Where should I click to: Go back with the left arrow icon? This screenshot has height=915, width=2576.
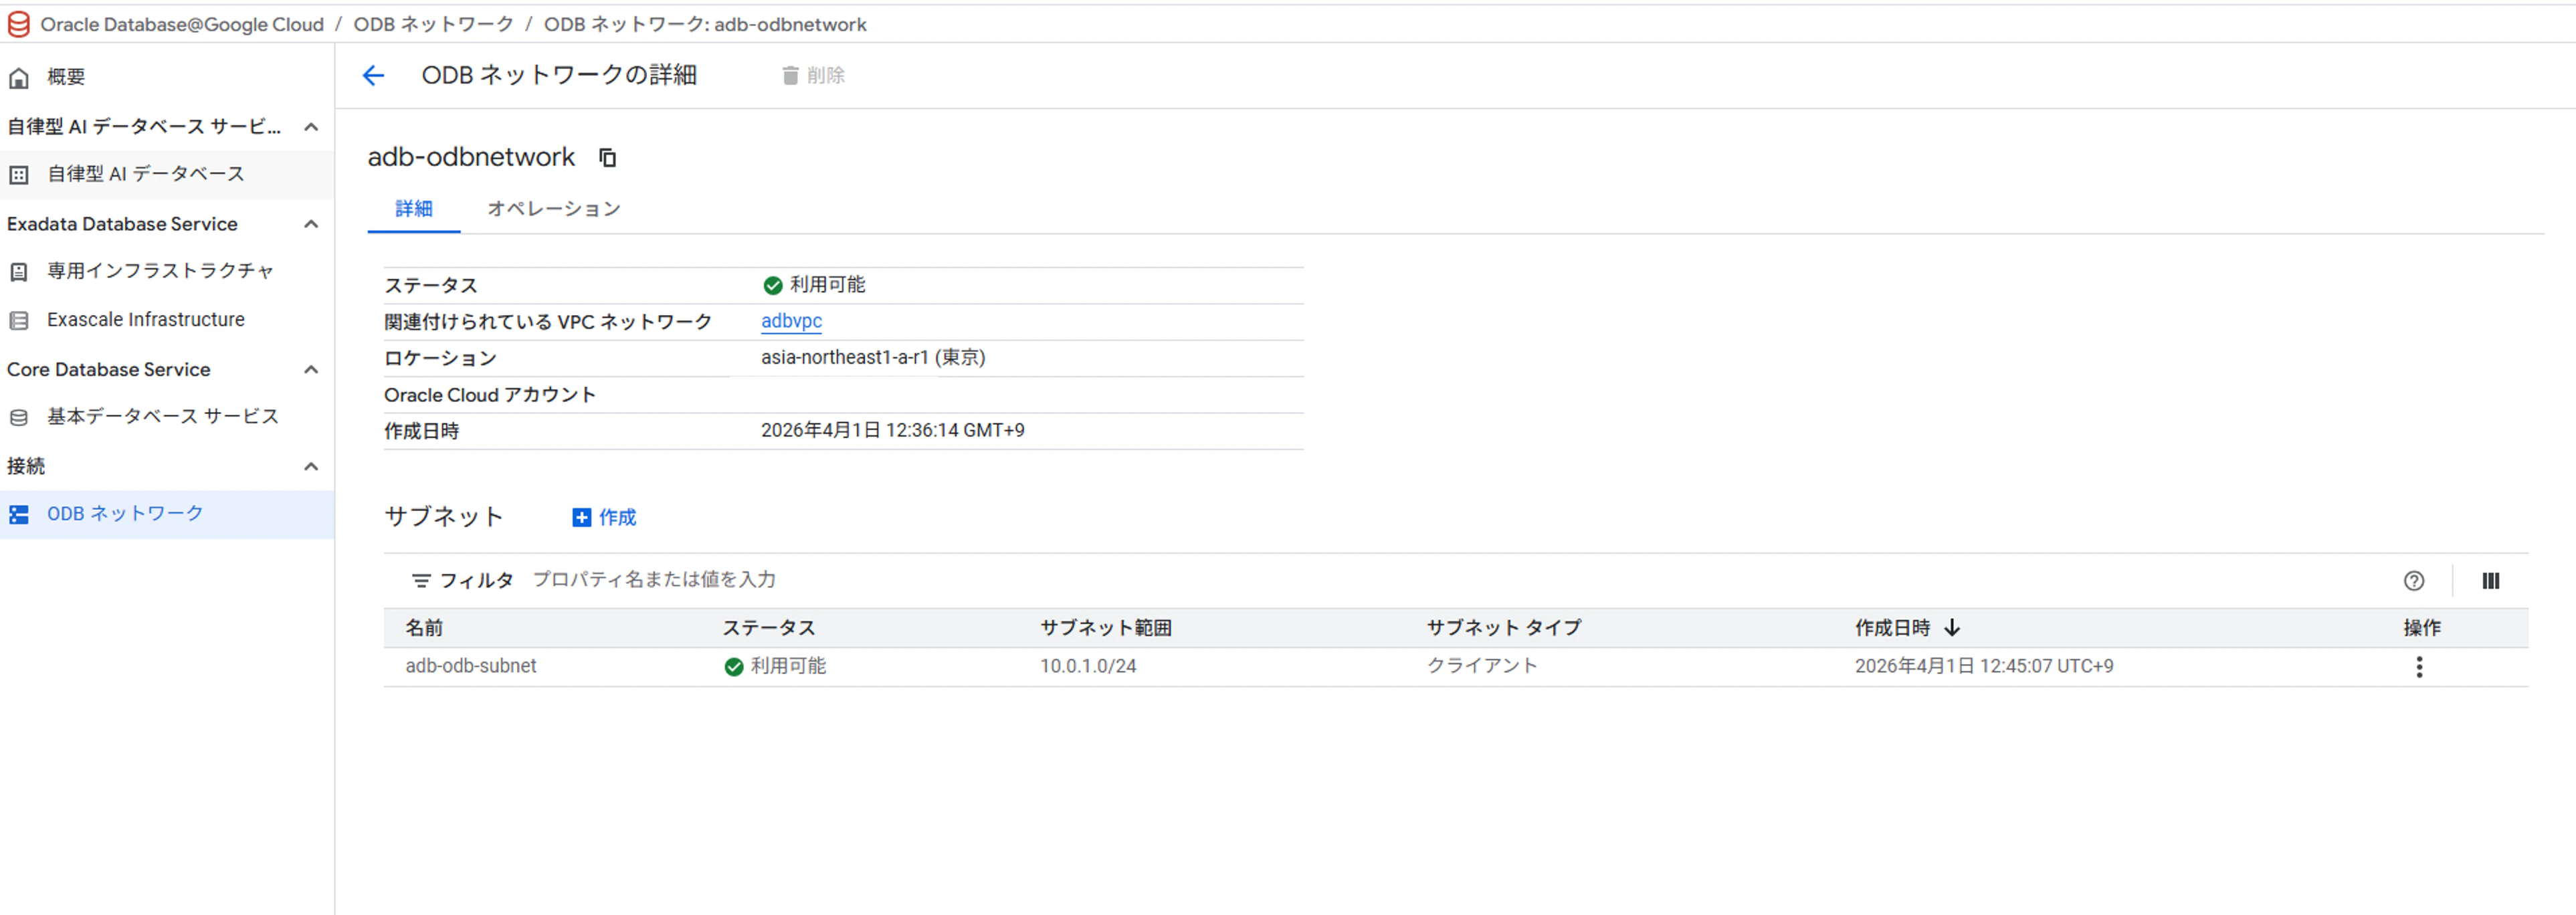[x=373, y=75]
